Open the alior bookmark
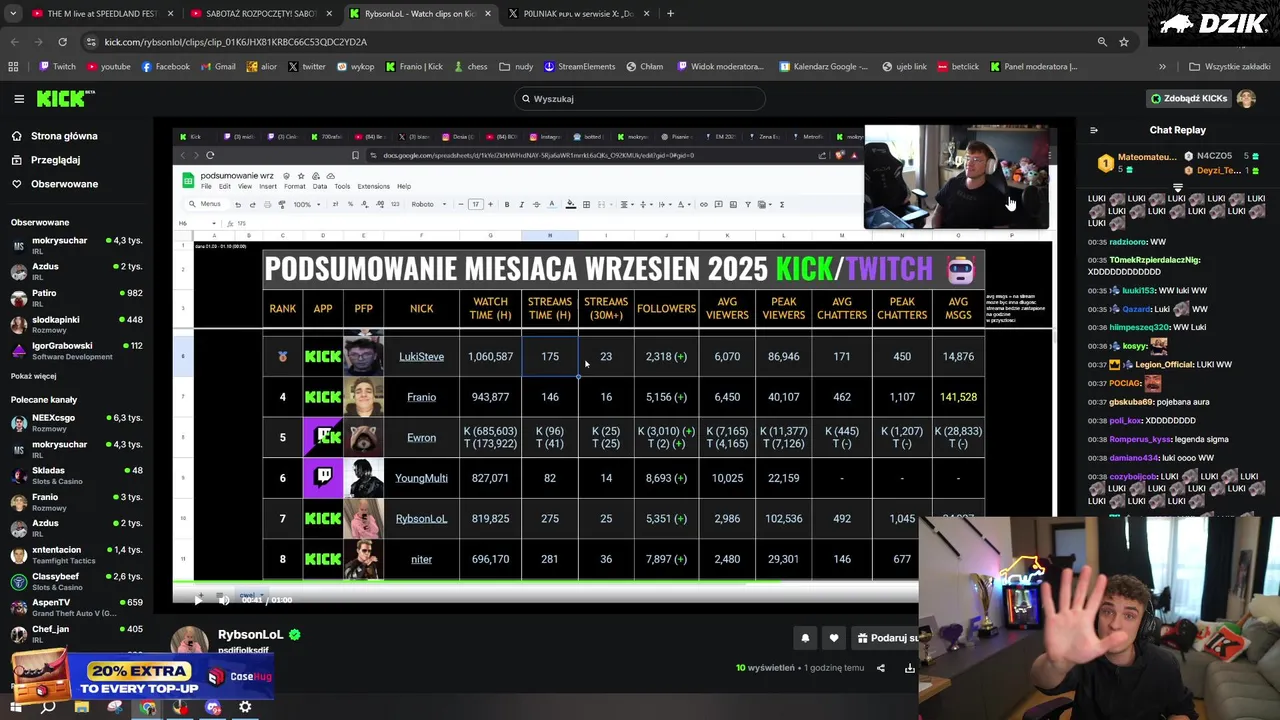Viewport: 1280px width, 720px height. 261,67
